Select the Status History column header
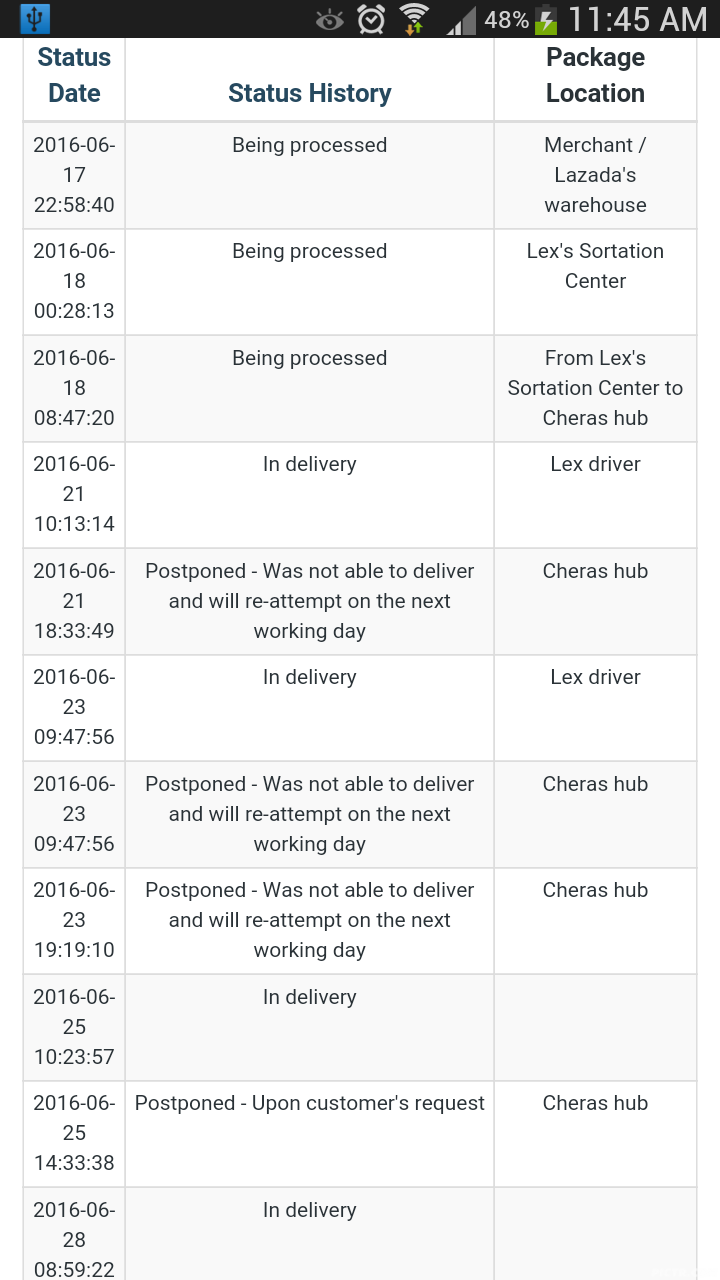The image size is (720, 1280). click(x=309, y=93)
